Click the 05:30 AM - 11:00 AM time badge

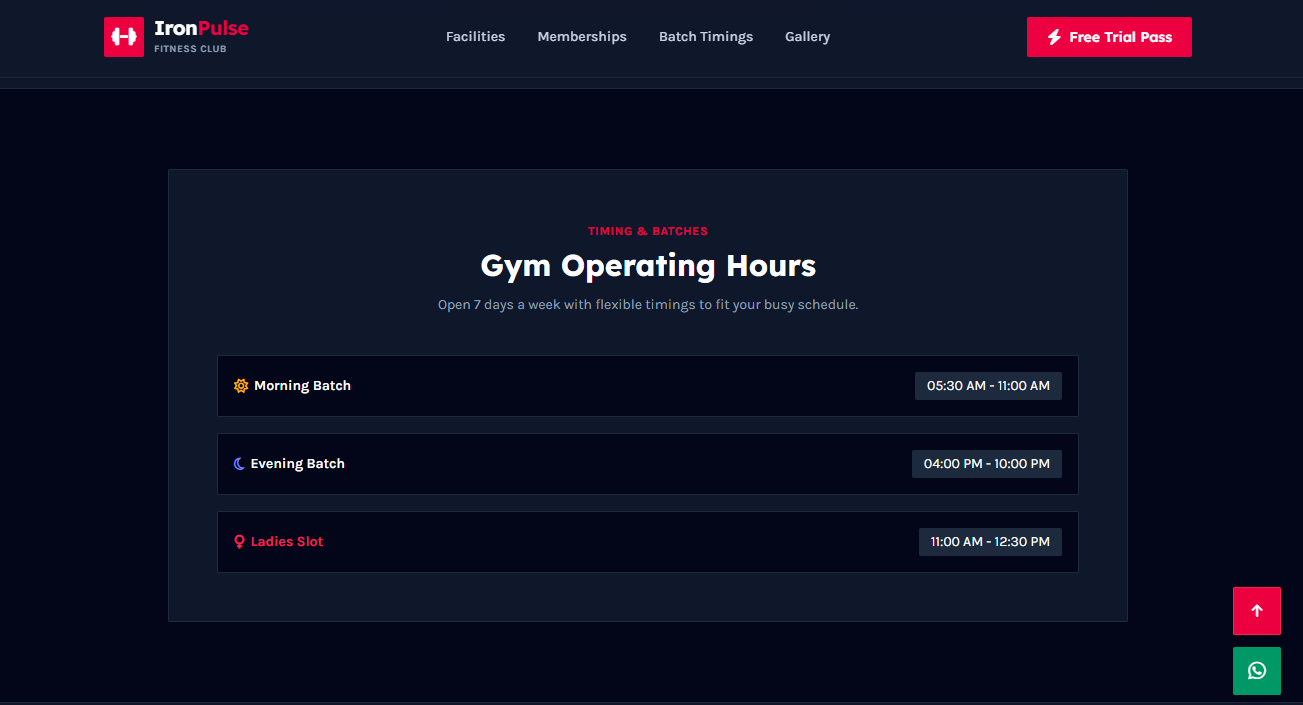tap(988, 386)
